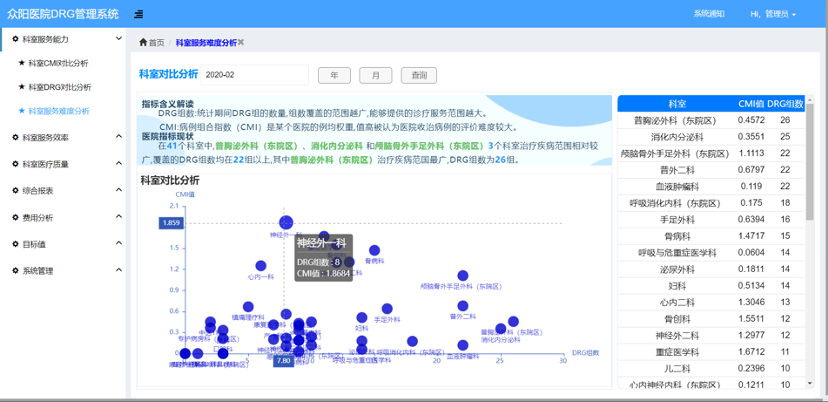This screenshot has width=828, height=402.
Task: Click star icon beside 科室服务难度分析
Action: 22,111
